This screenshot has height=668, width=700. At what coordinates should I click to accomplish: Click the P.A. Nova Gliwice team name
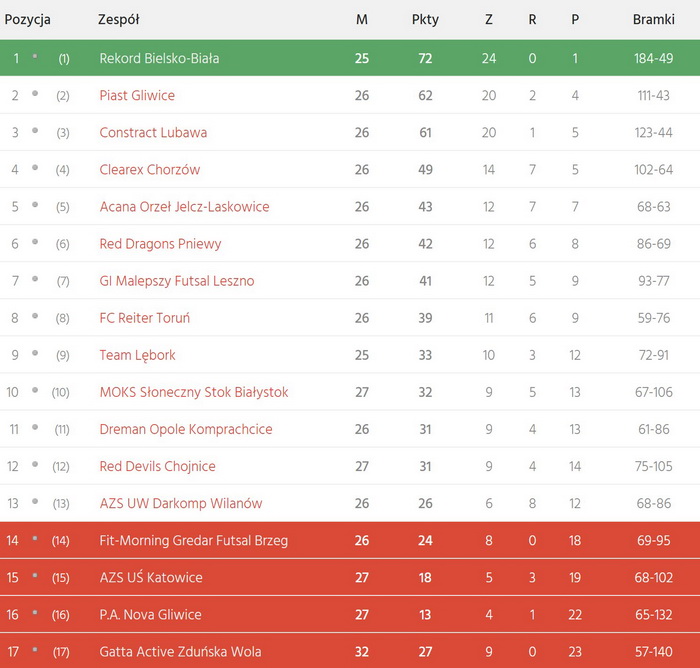coord(150,615)
